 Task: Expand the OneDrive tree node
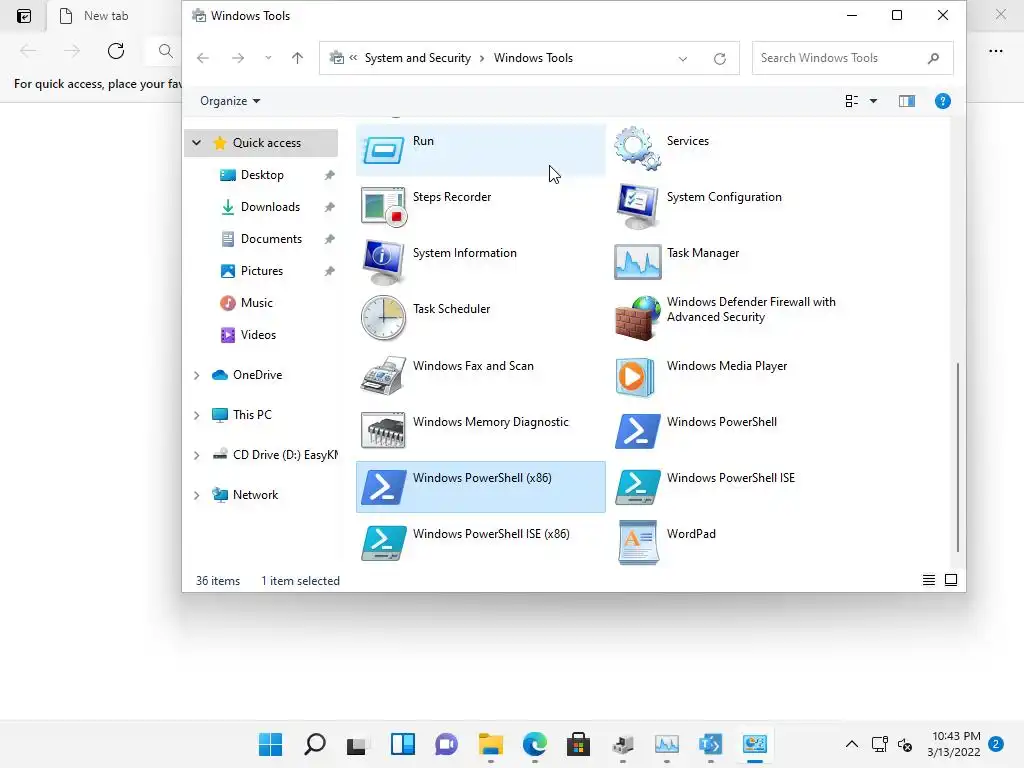click(x=197, y=375)
